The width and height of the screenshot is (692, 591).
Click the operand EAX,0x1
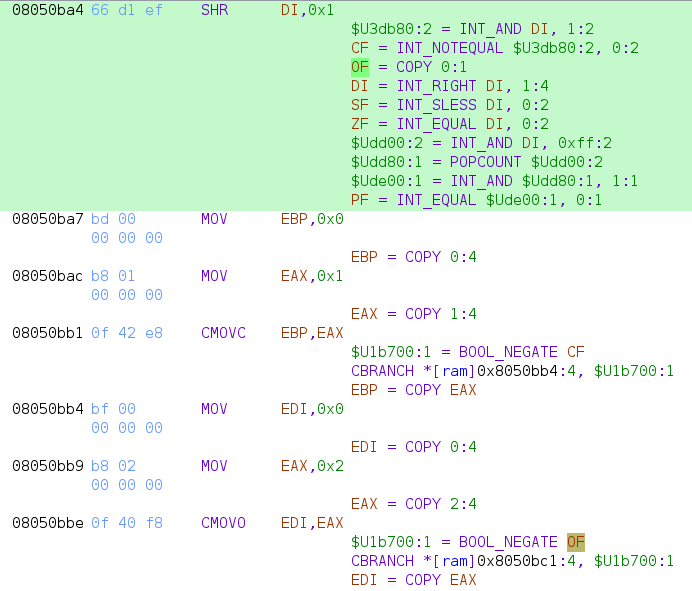(312, 276)
